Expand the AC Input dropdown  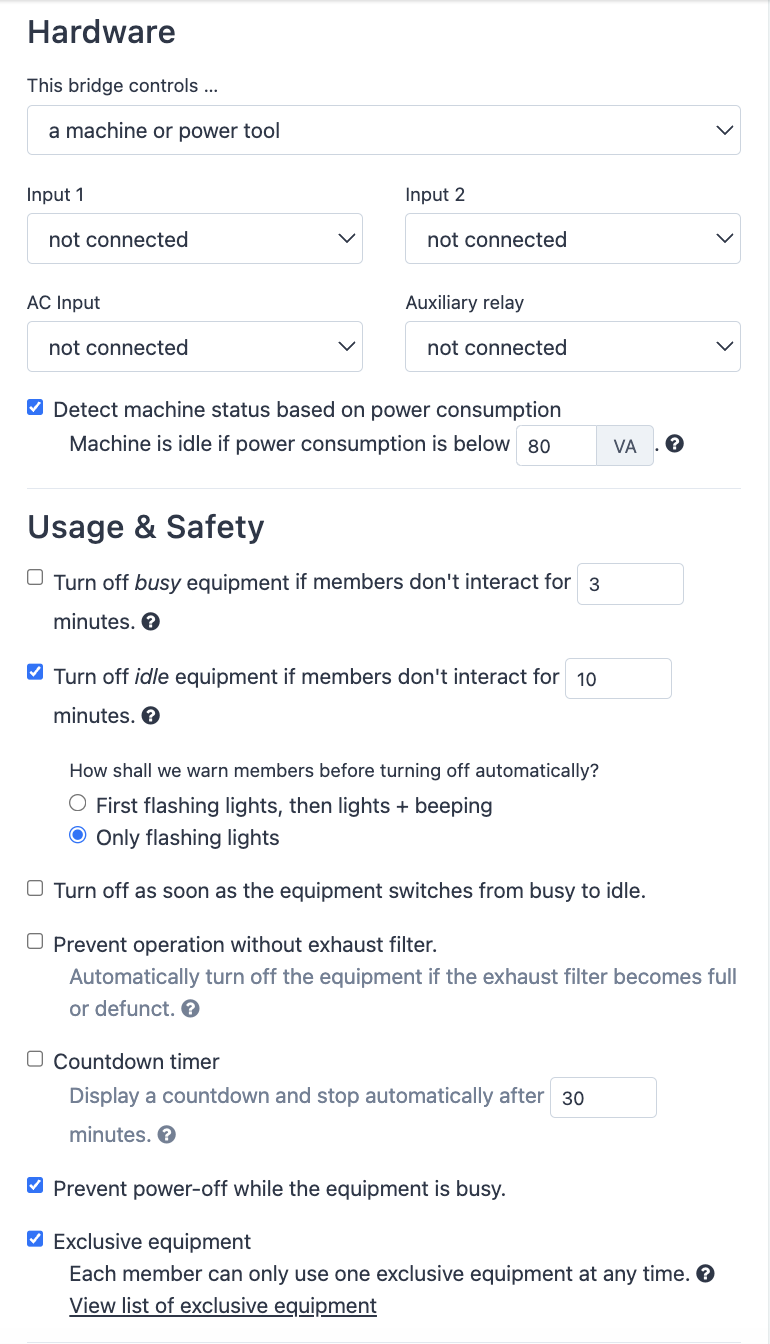pos(195,347)
